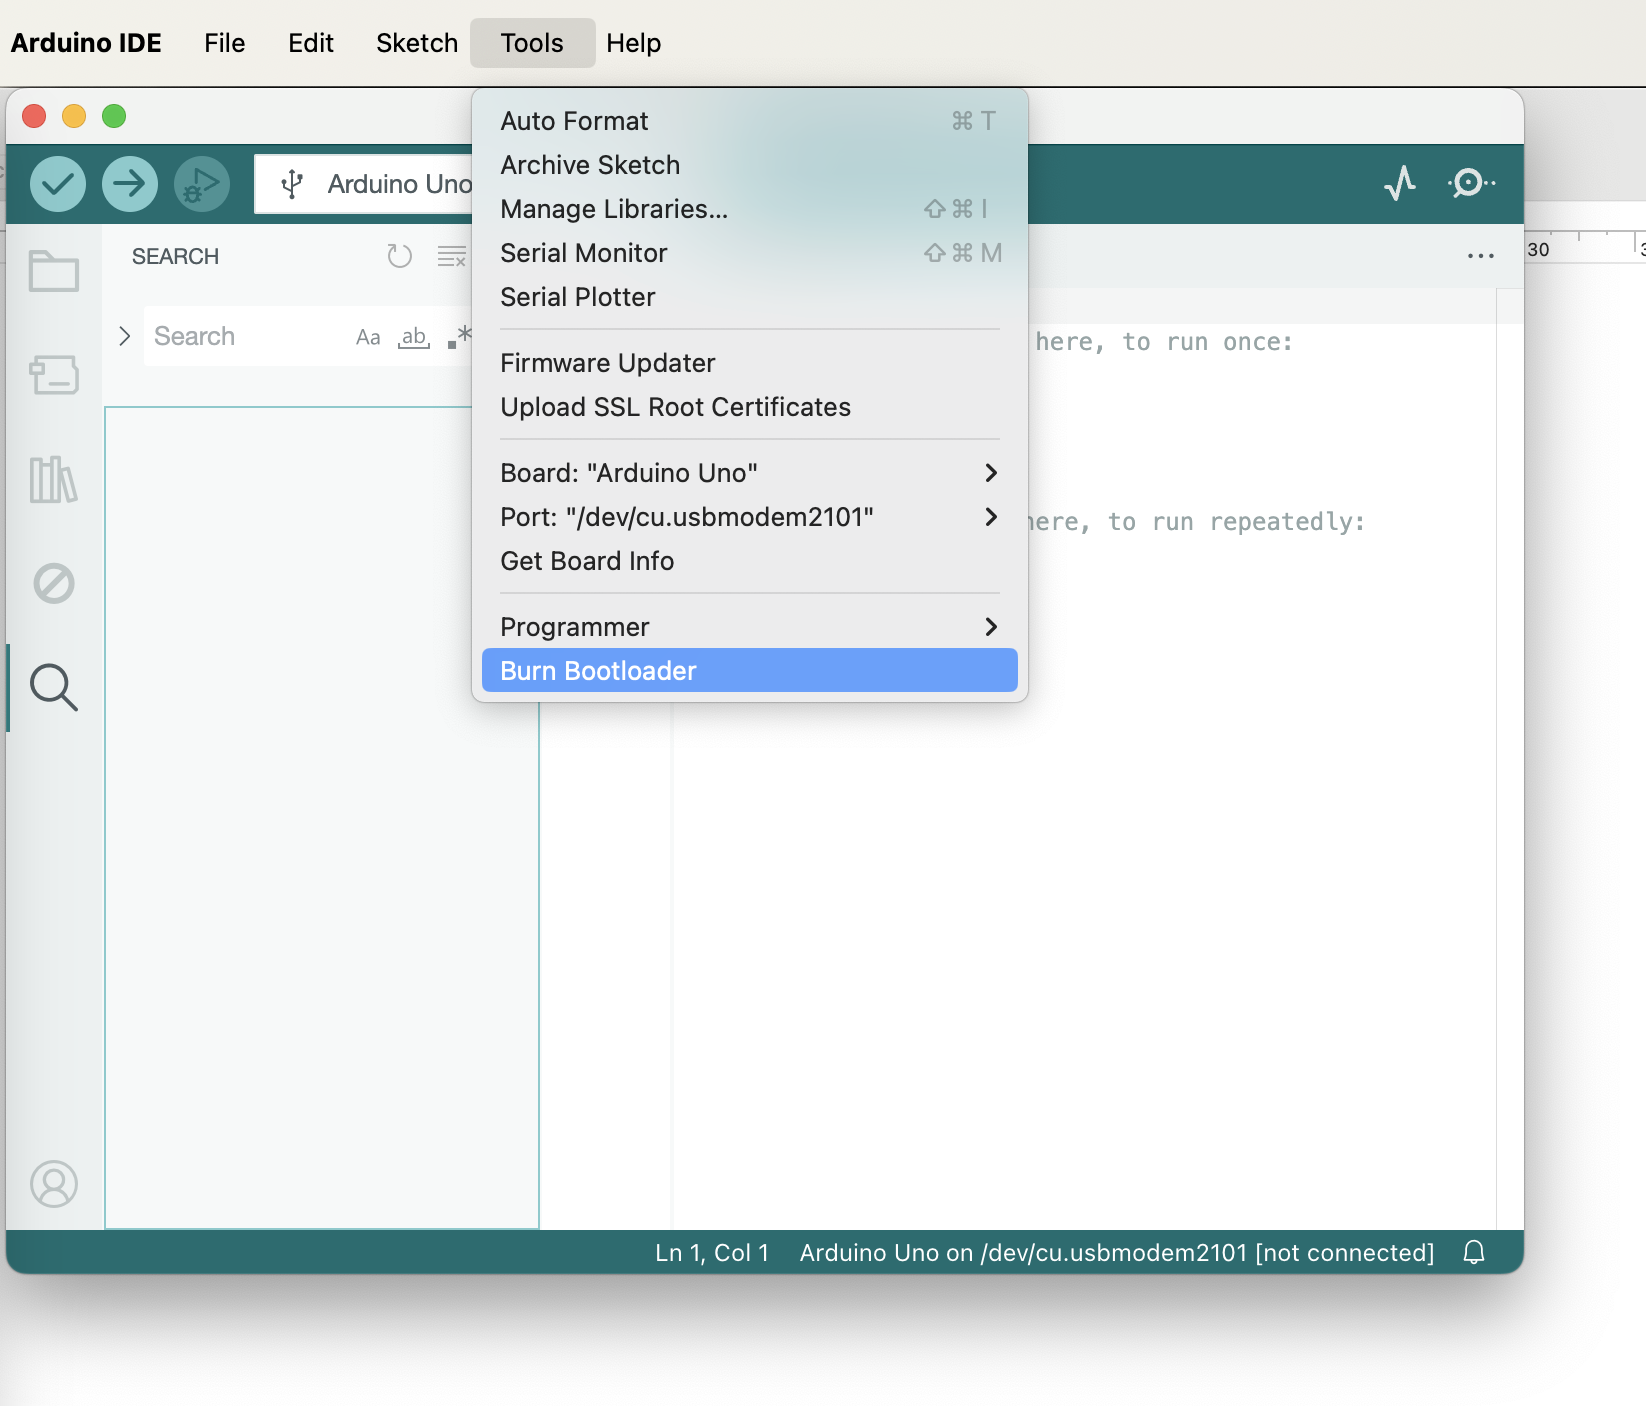Open the File menu

click(x=224, y=43)
